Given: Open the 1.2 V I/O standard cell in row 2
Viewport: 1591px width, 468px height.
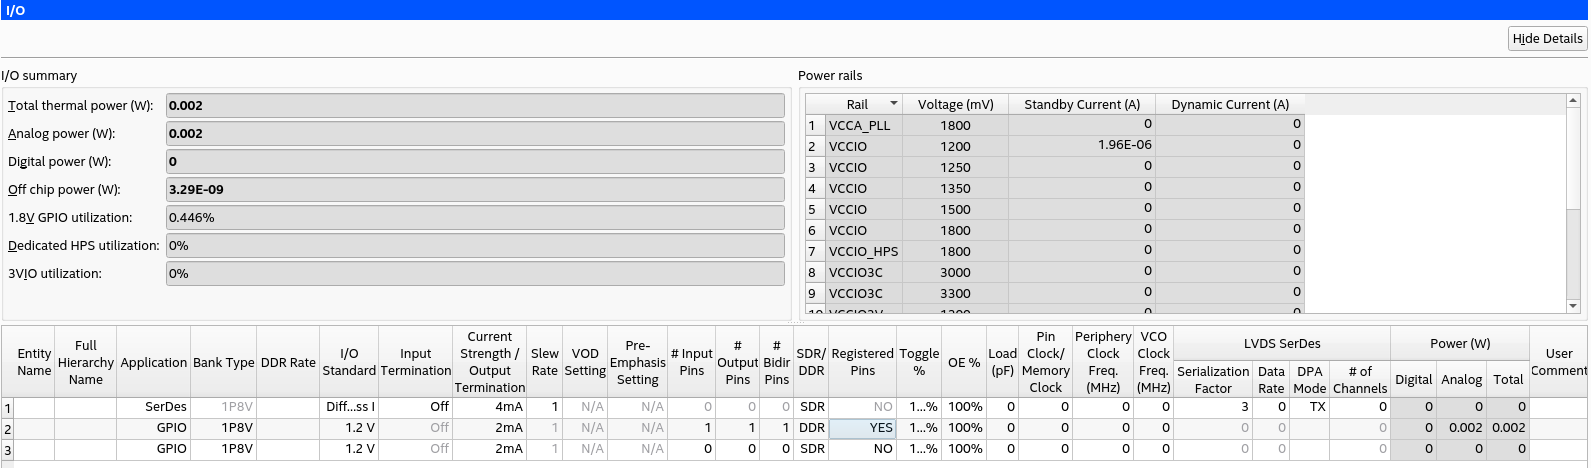Looking at the screenshot, I should [x=349, y=428].
